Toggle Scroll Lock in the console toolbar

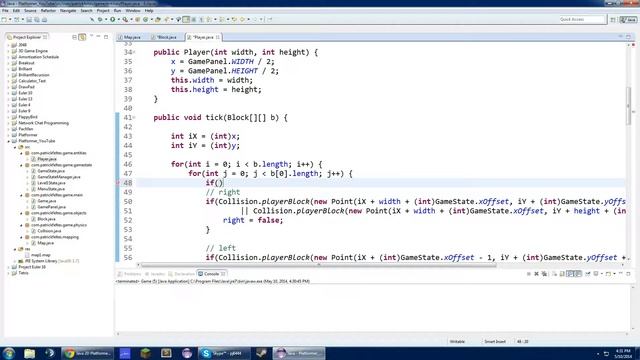point(562,274)
